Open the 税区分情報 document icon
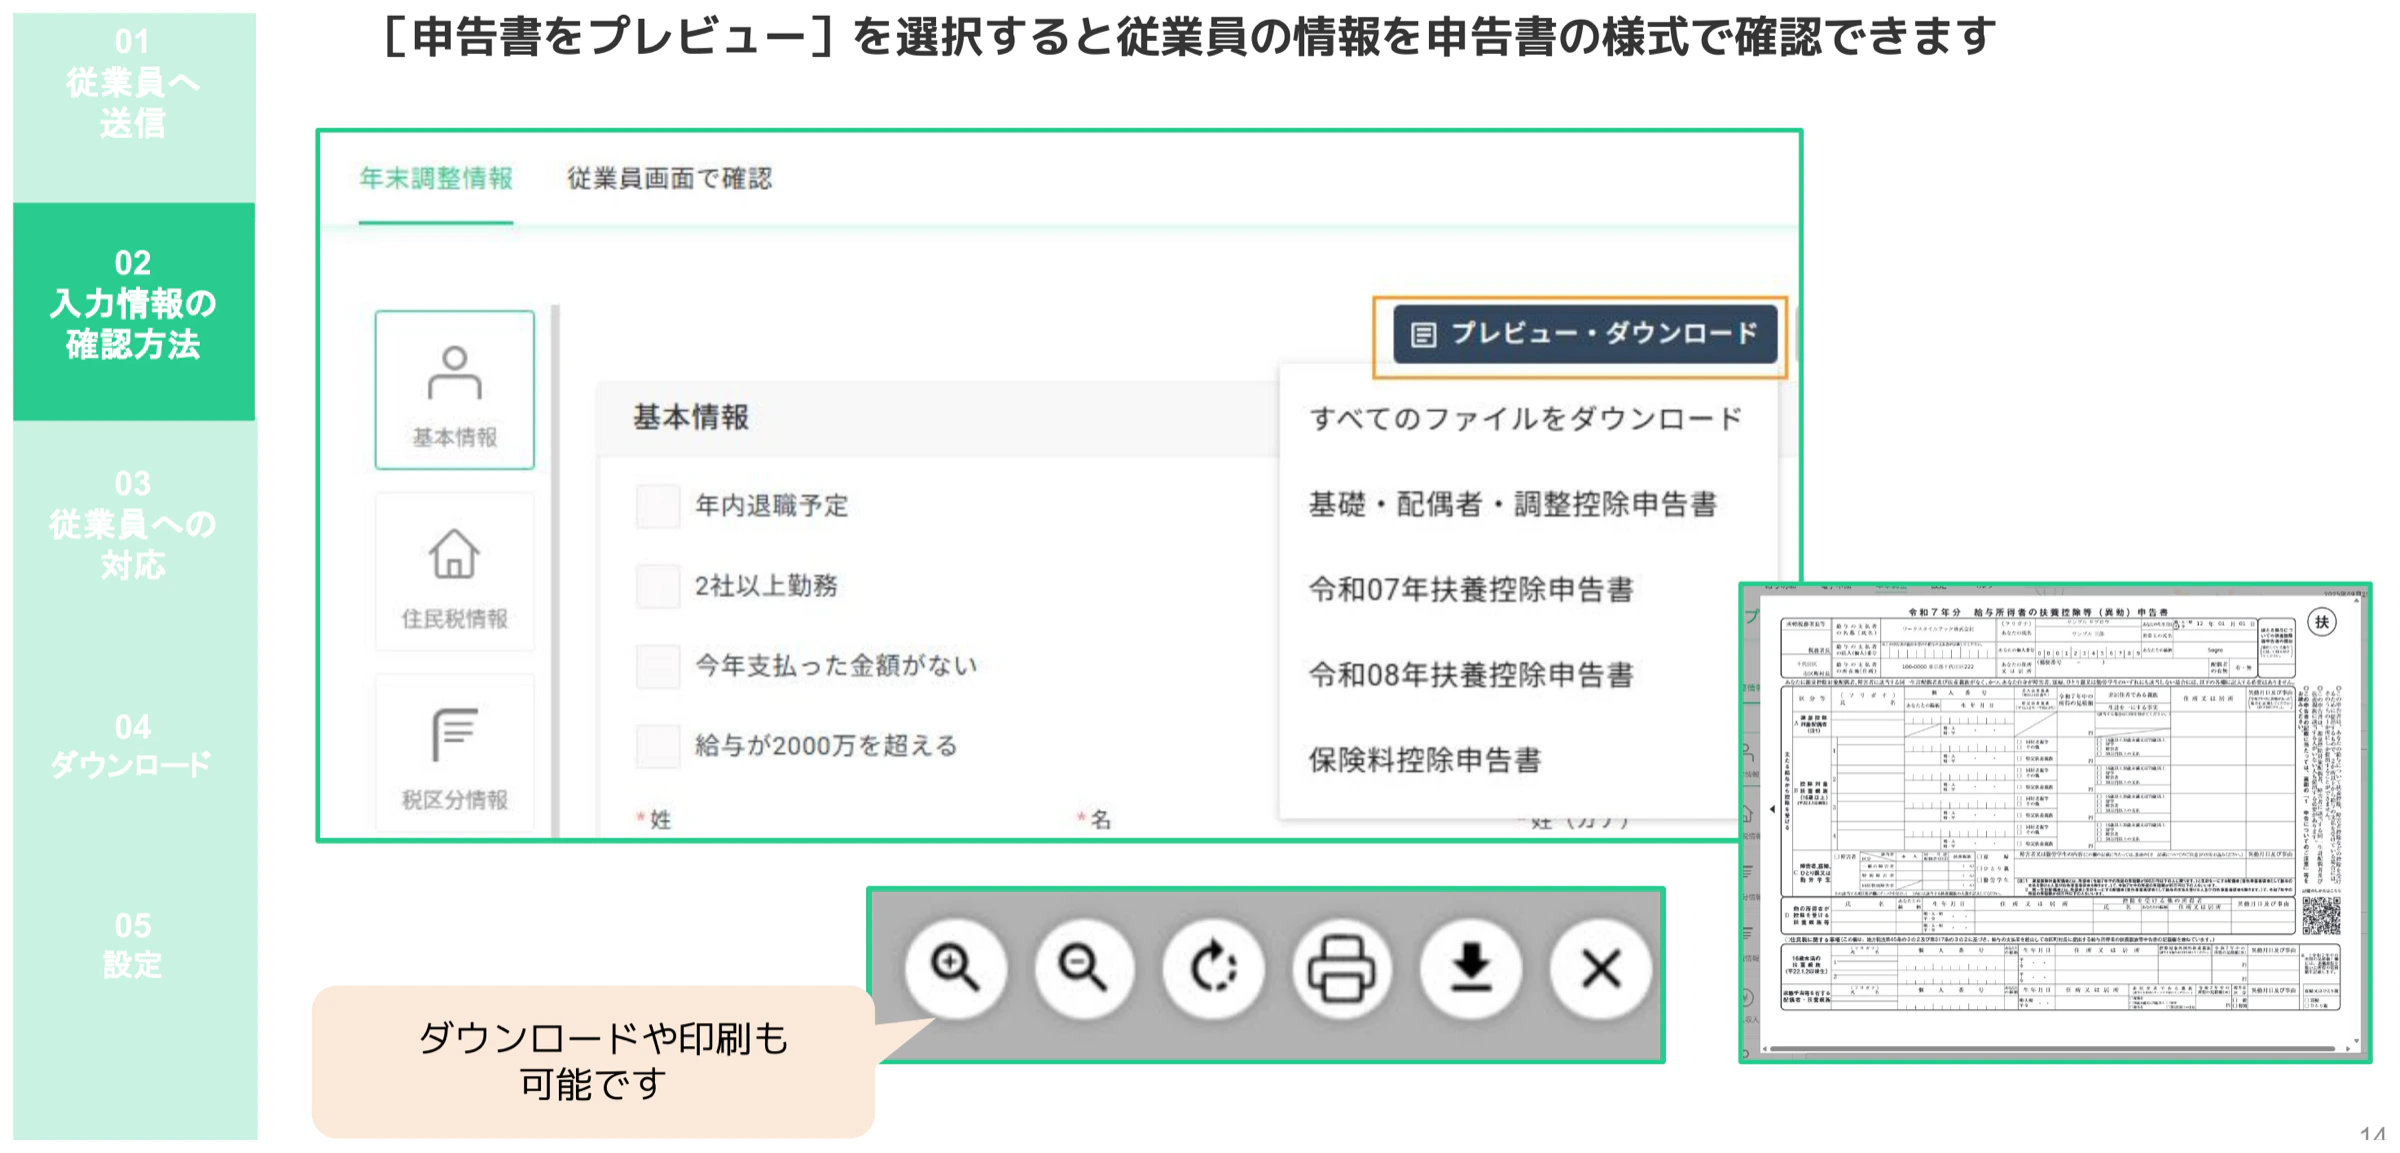 click(x=455, y=755)
